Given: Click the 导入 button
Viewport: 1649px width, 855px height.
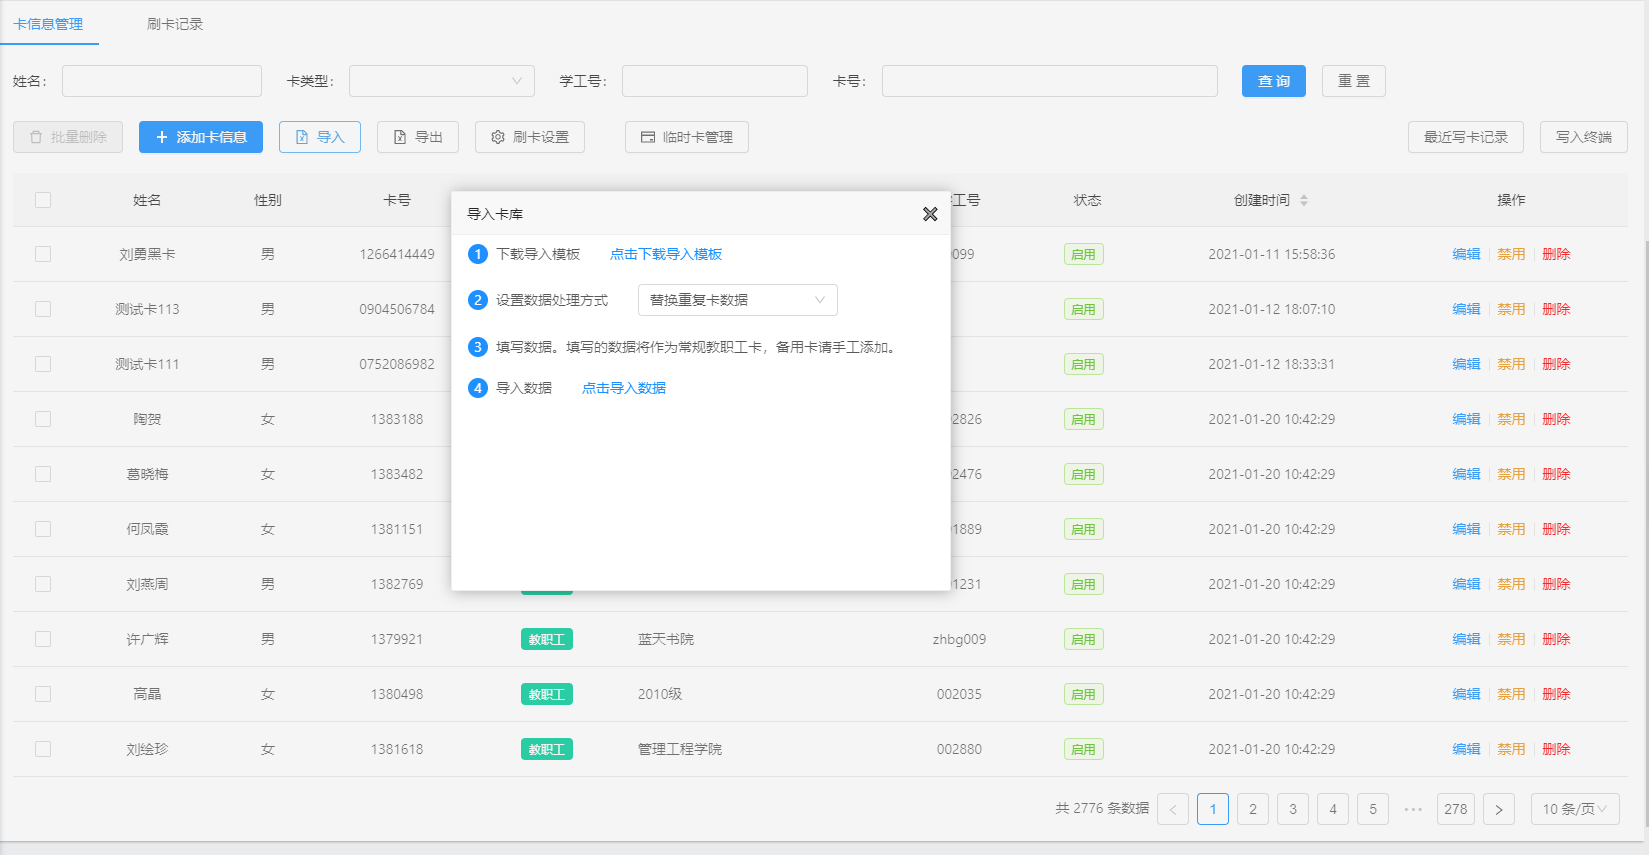Looking at the screenshot, I should click(320, 137).
